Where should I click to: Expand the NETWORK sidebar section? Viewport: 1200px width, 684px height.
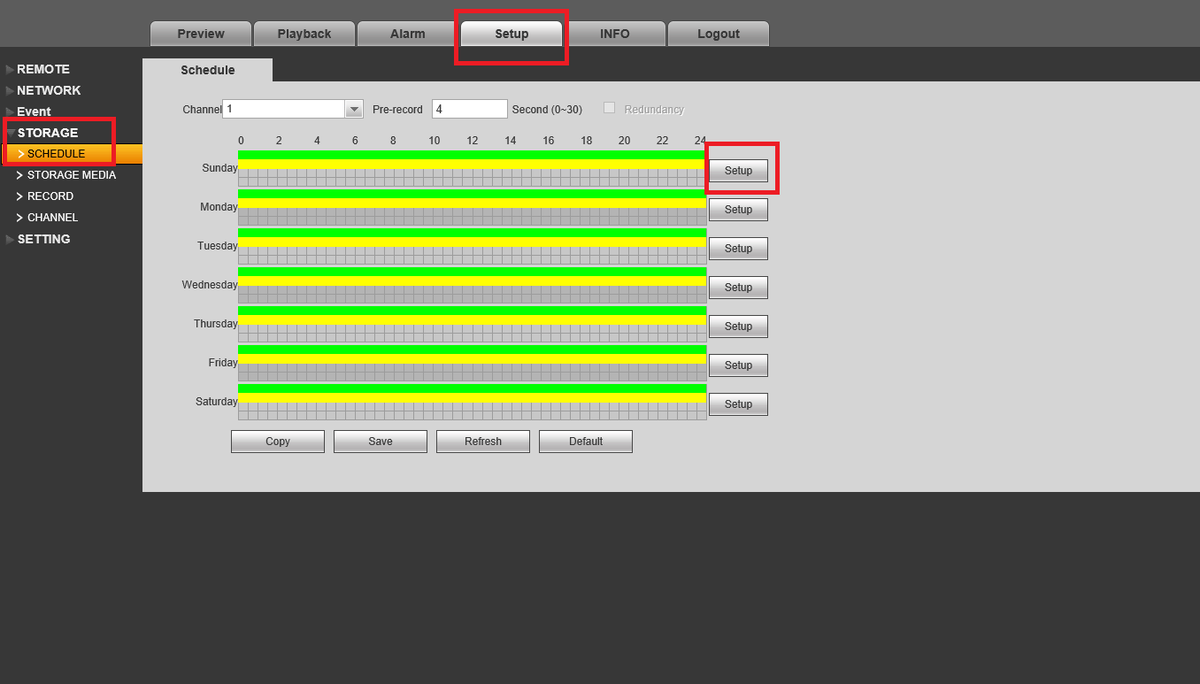[x=48, y=90]
